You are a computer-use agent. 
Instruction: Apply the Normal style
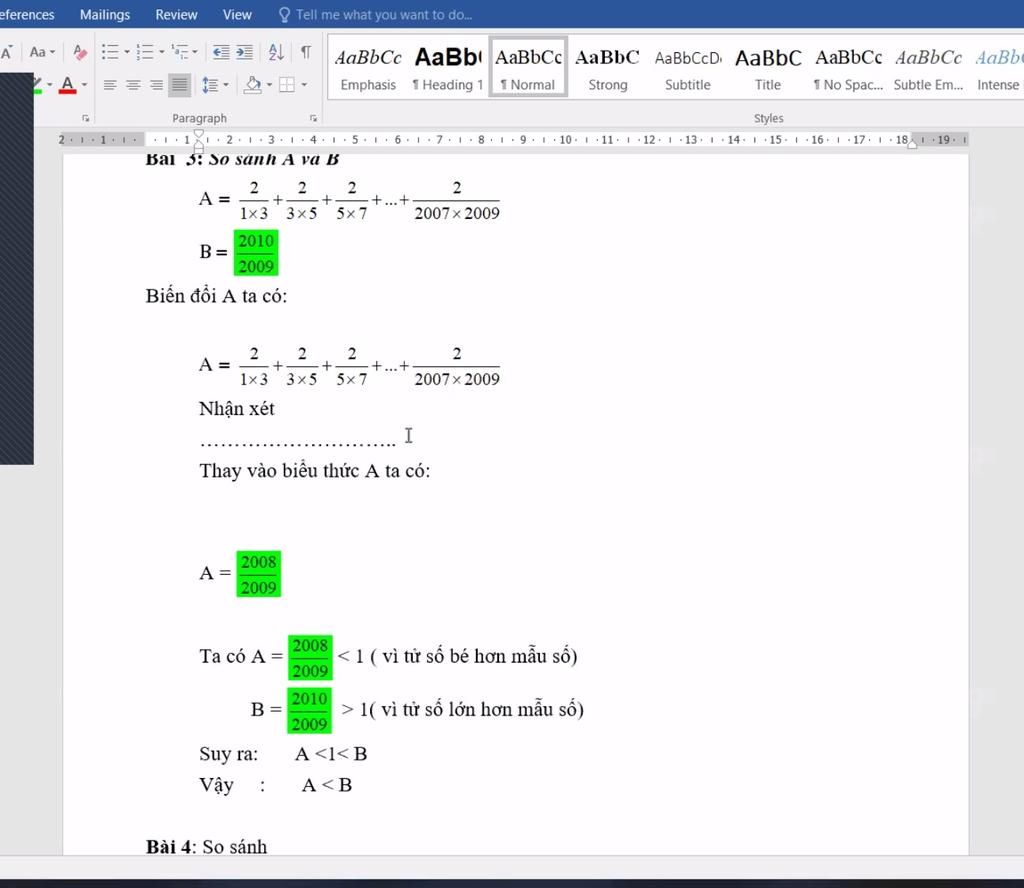[x=528, y=67]
